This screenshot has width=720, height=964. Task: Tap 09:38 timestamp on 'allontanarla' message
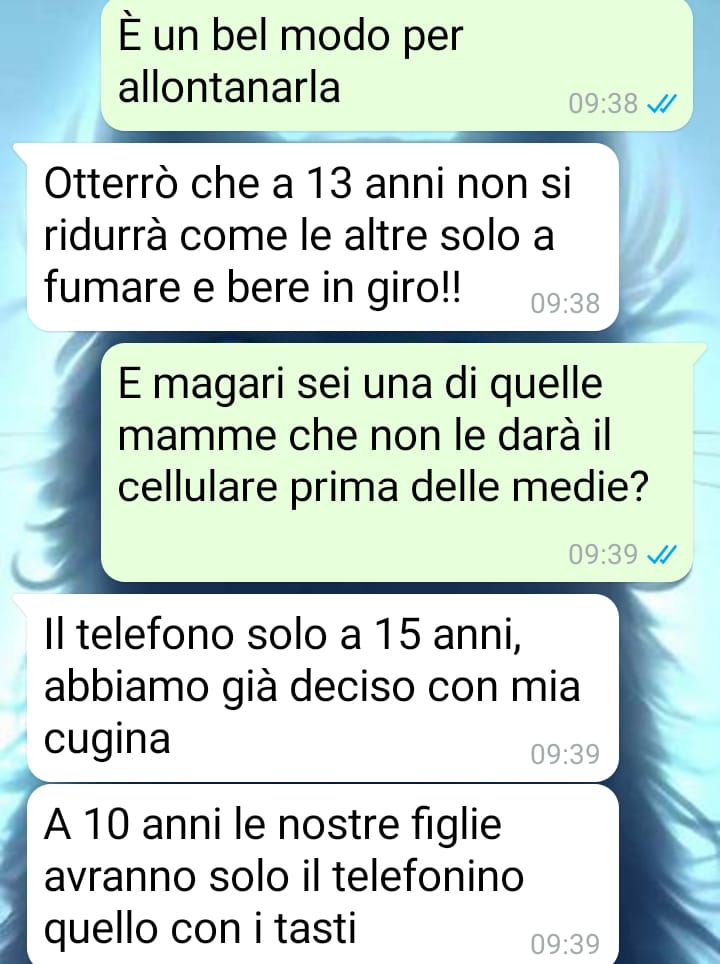click(603, 104)
